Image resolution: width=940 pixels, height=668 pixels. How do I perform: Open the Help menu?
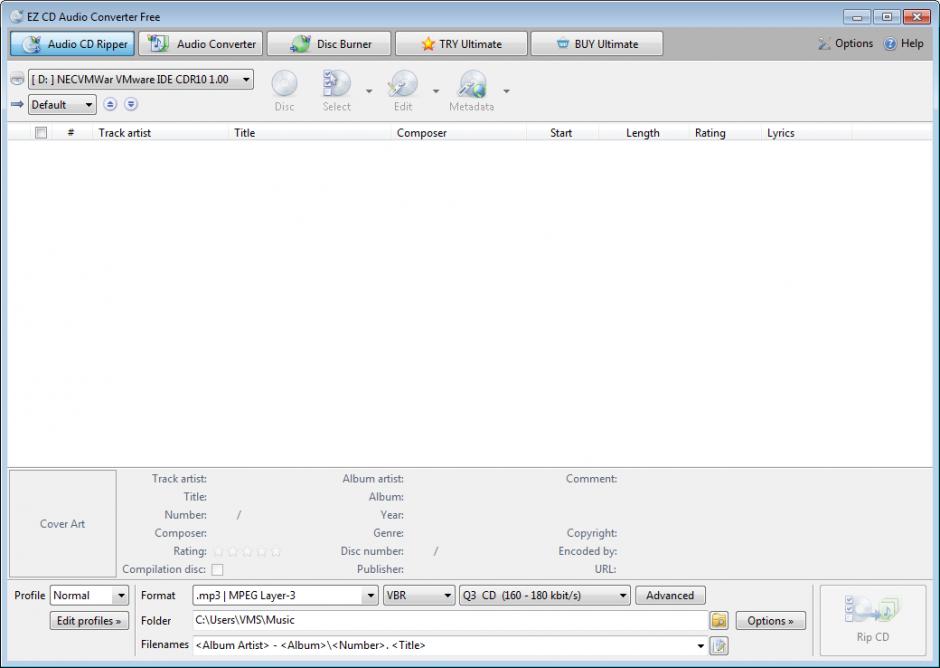coord(903,44)
